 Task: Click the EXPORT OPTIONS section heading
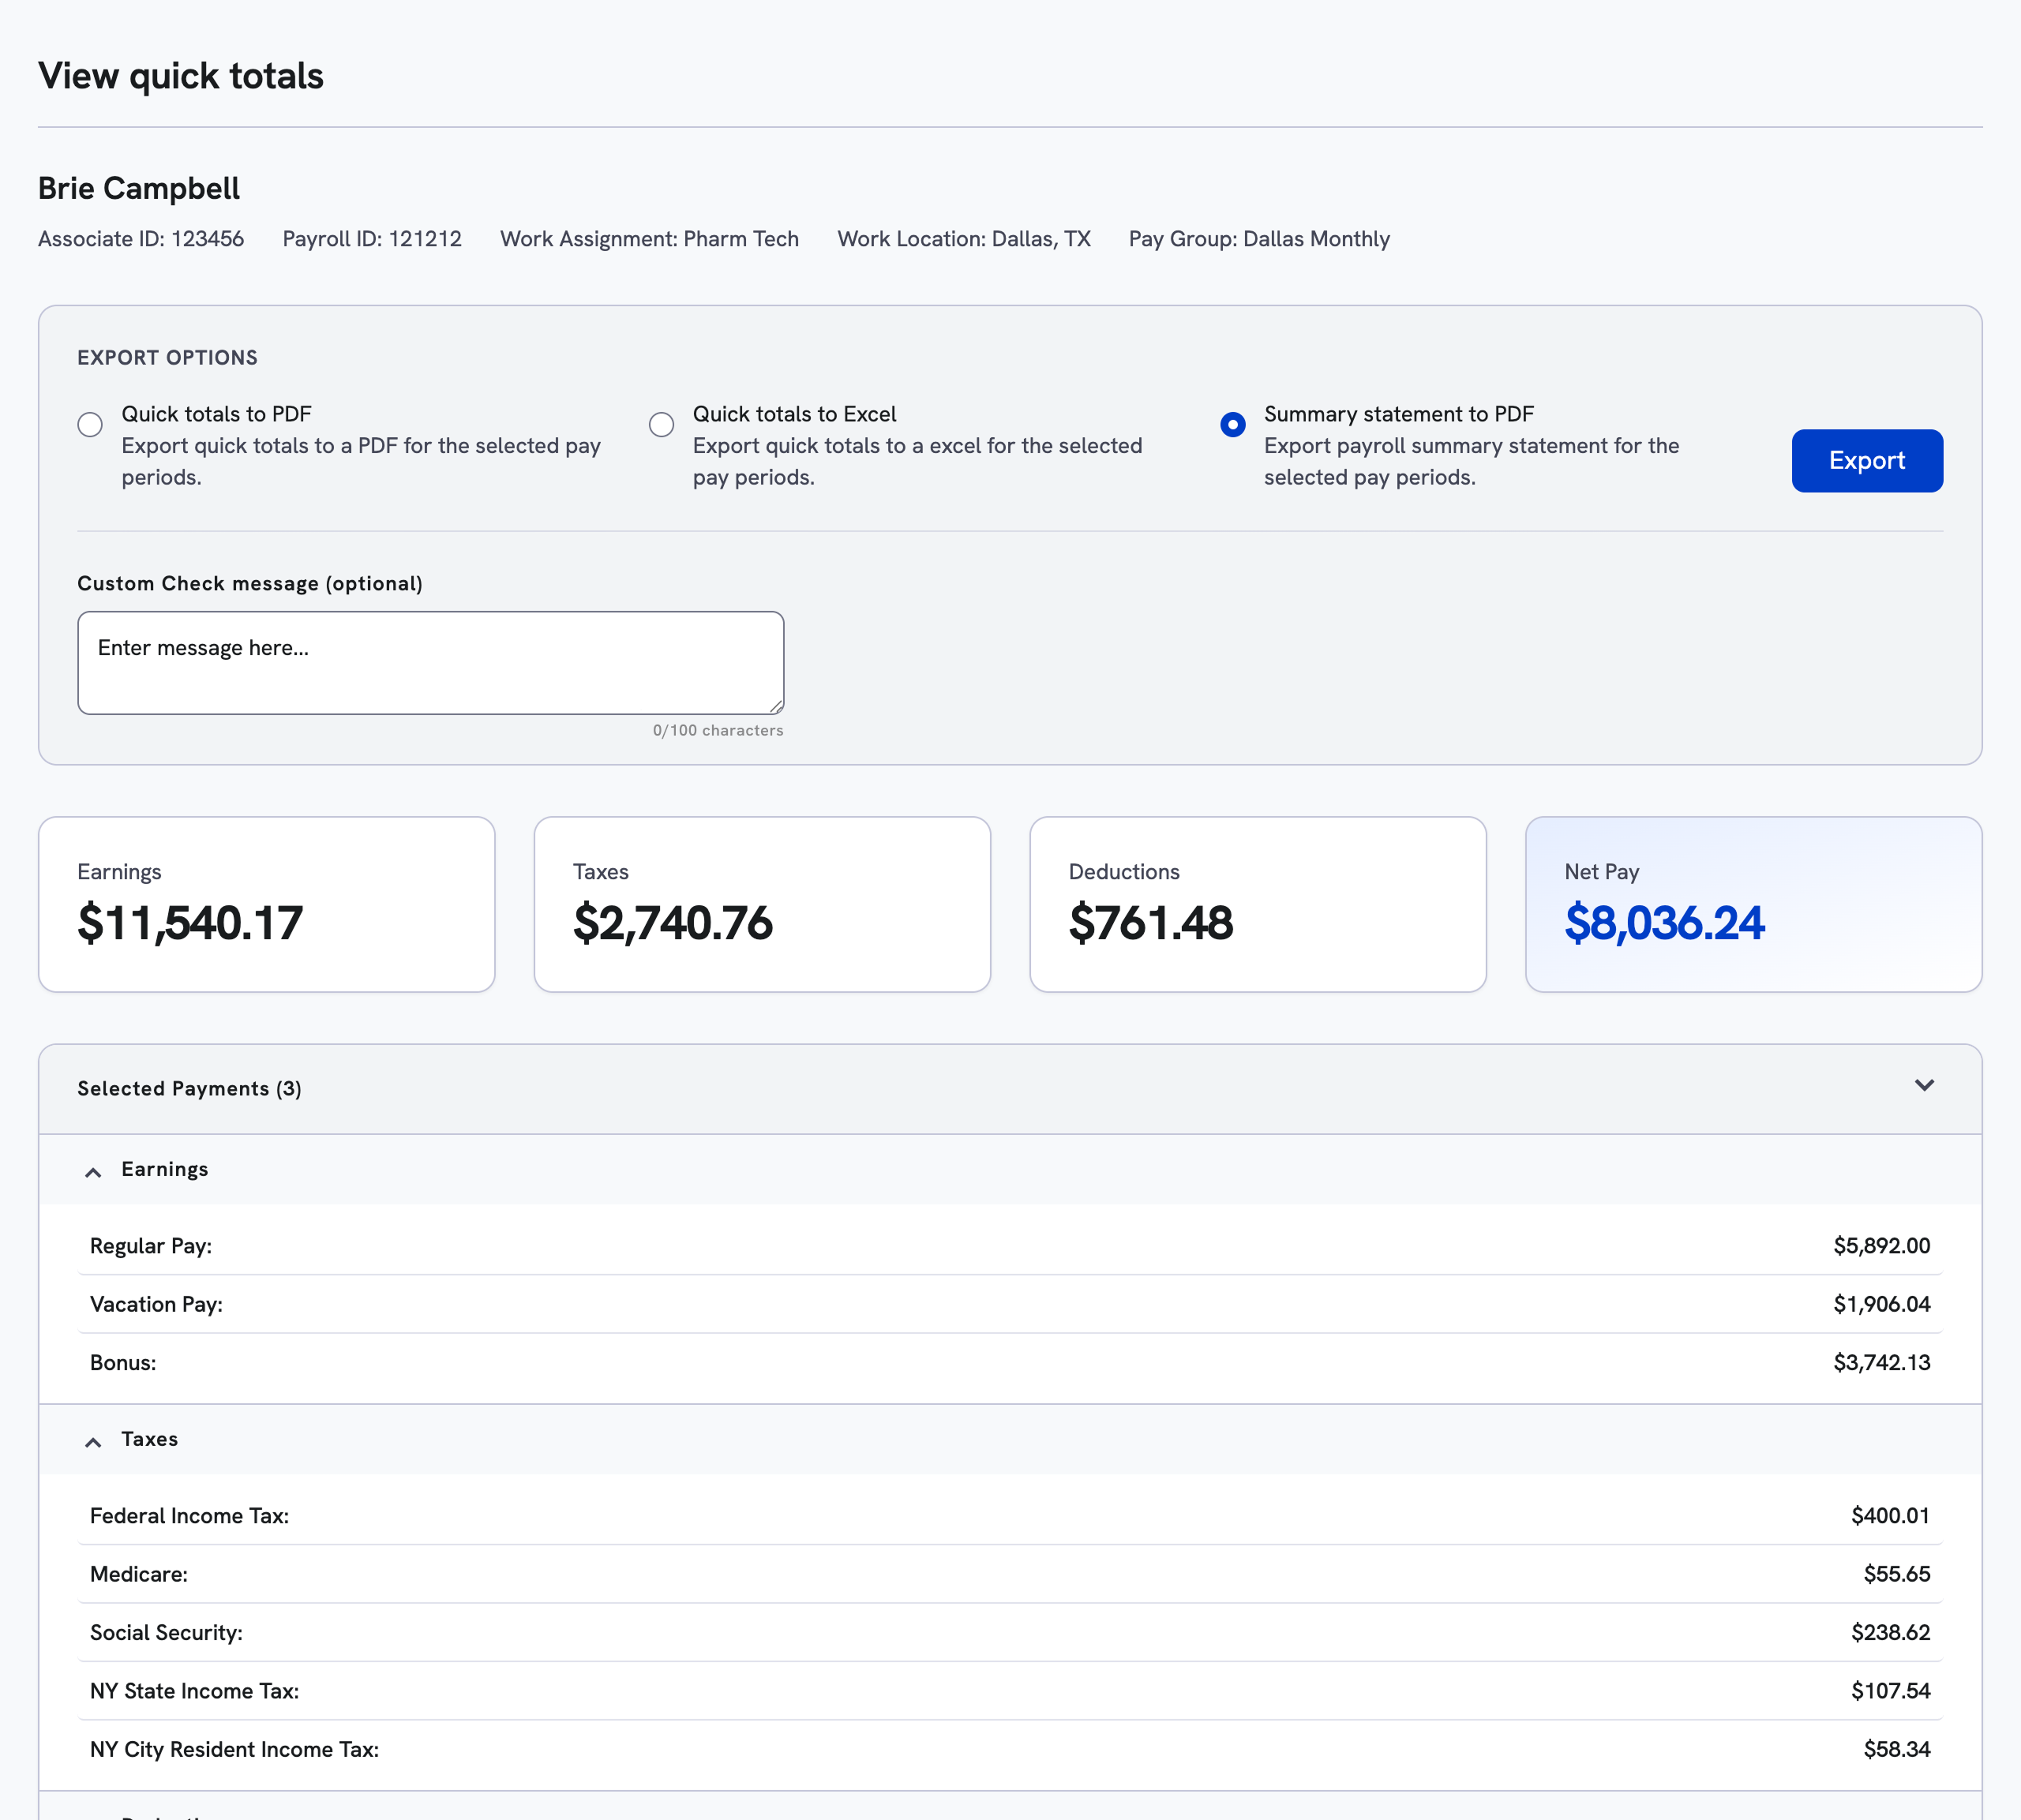coord(167,358)
